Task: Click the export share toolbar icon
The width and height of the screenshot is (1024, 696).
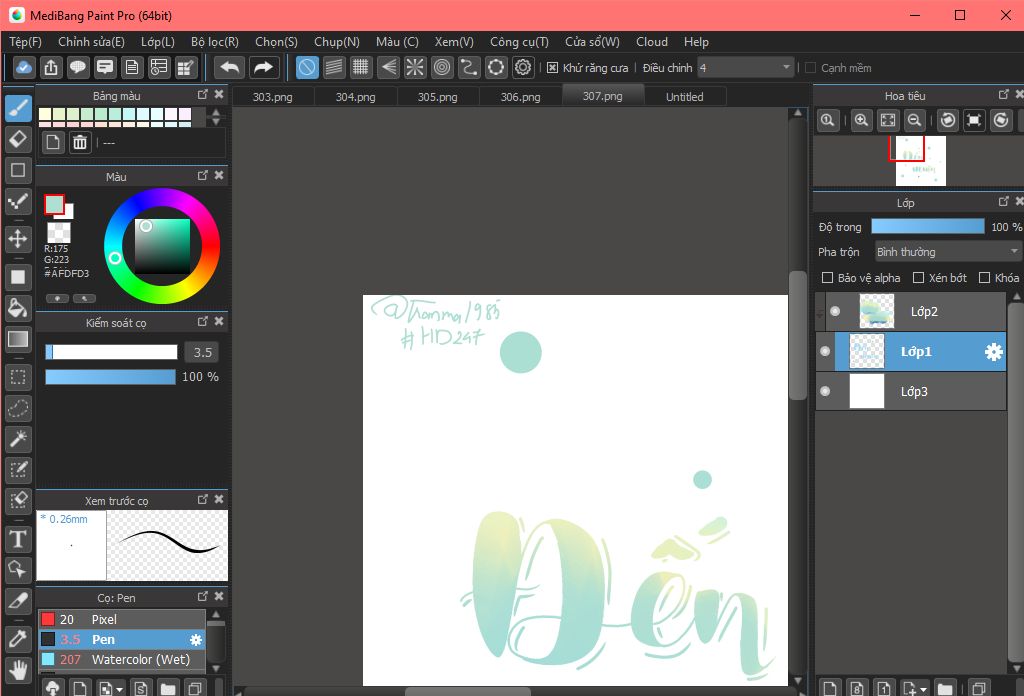Action: click(51, 67)
